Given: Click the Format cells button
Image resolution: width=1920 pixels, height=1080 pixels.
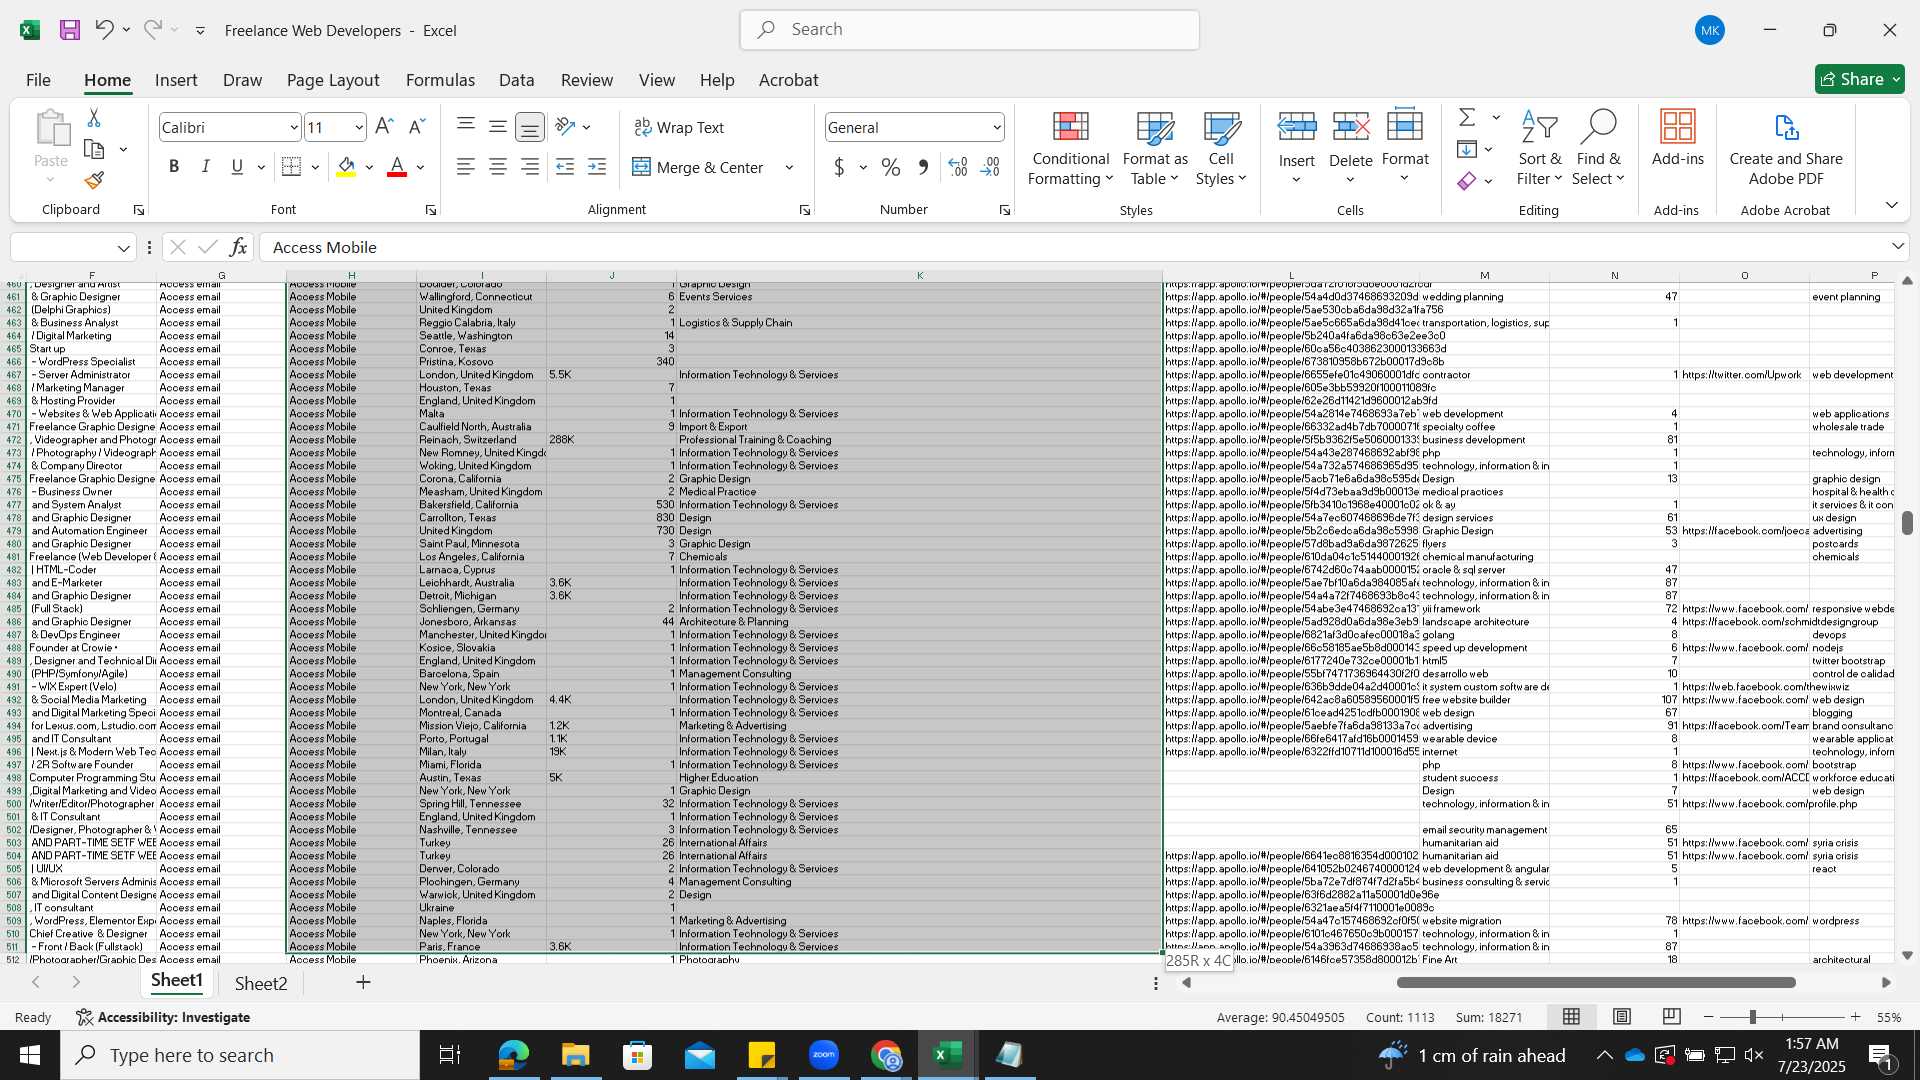Looking at the screenshot, I should [x=1405, y=148].
